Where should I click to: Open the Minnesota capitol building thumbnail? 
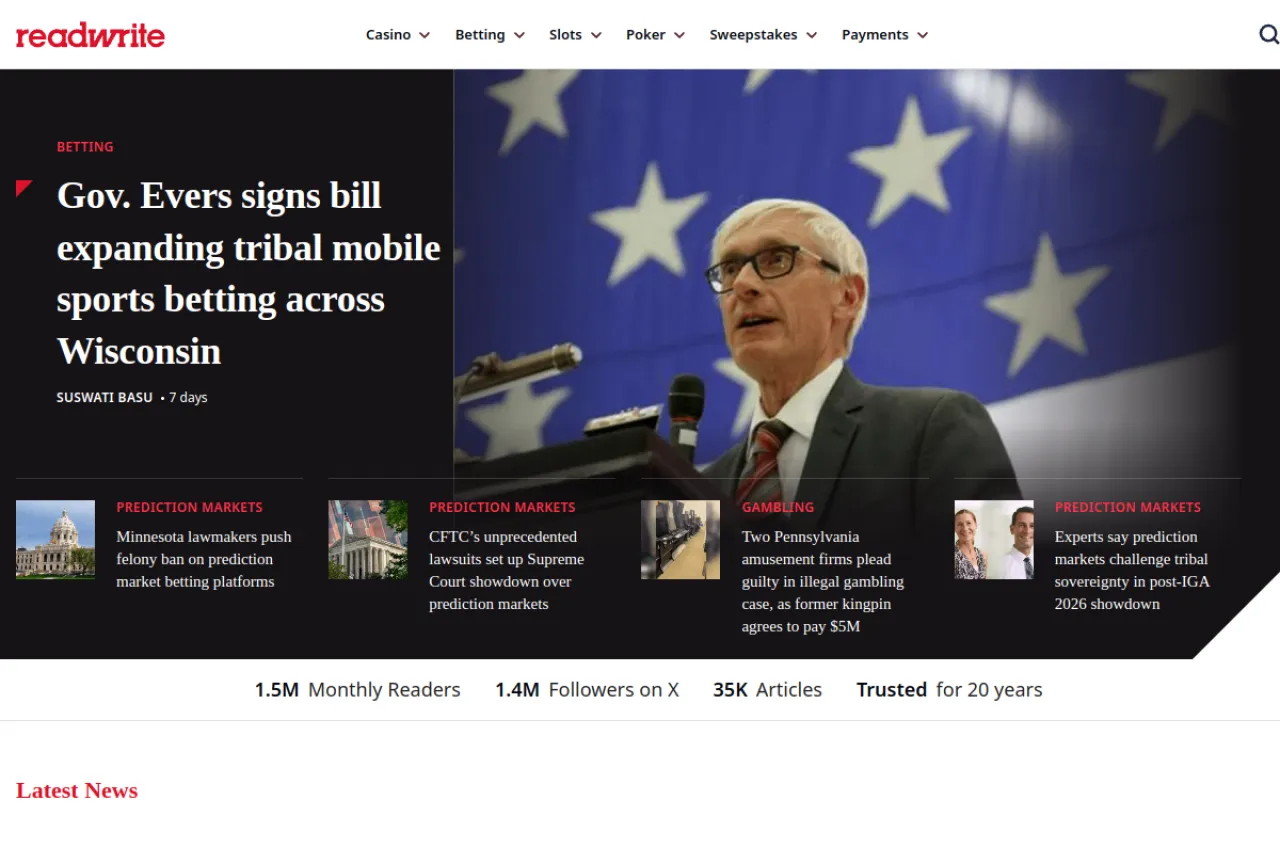[x=55, y=539]
